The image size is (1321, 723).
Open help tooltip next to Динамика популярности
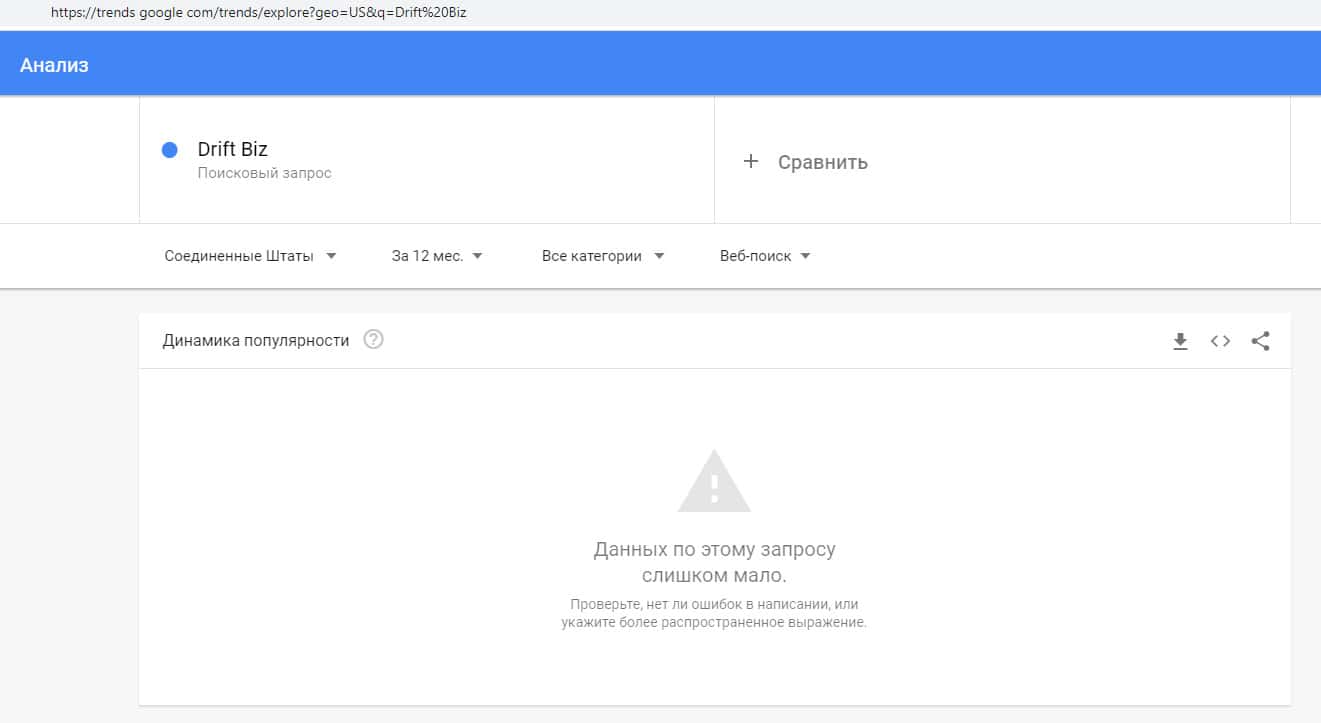click(x=374, y=339)
